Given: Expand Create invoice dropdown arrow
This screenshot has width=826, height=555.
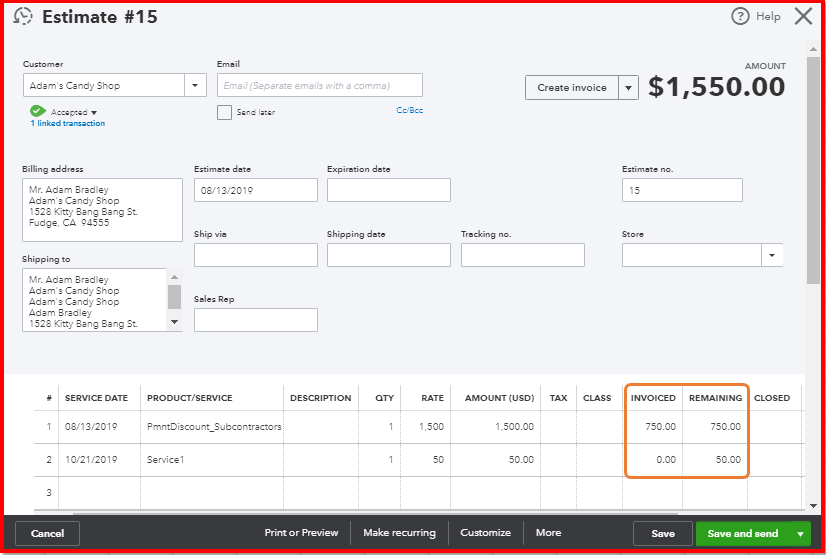Looking at the screenshot, I should click(x=628, y=88).
